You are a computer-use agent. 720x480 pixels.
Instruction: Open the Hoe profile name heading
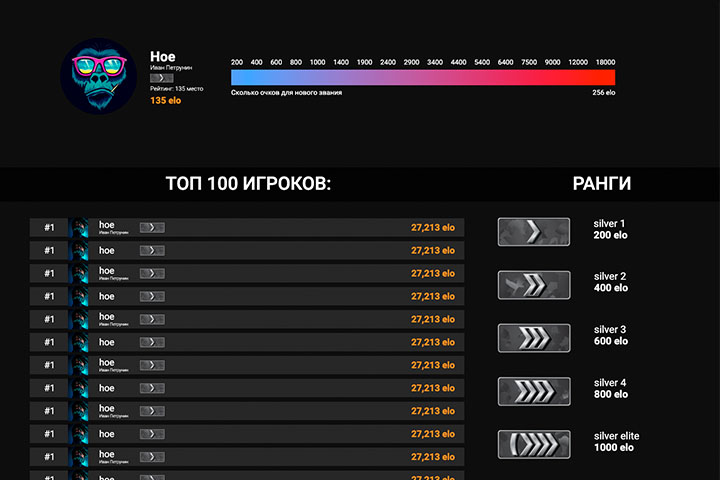[163, 56]
